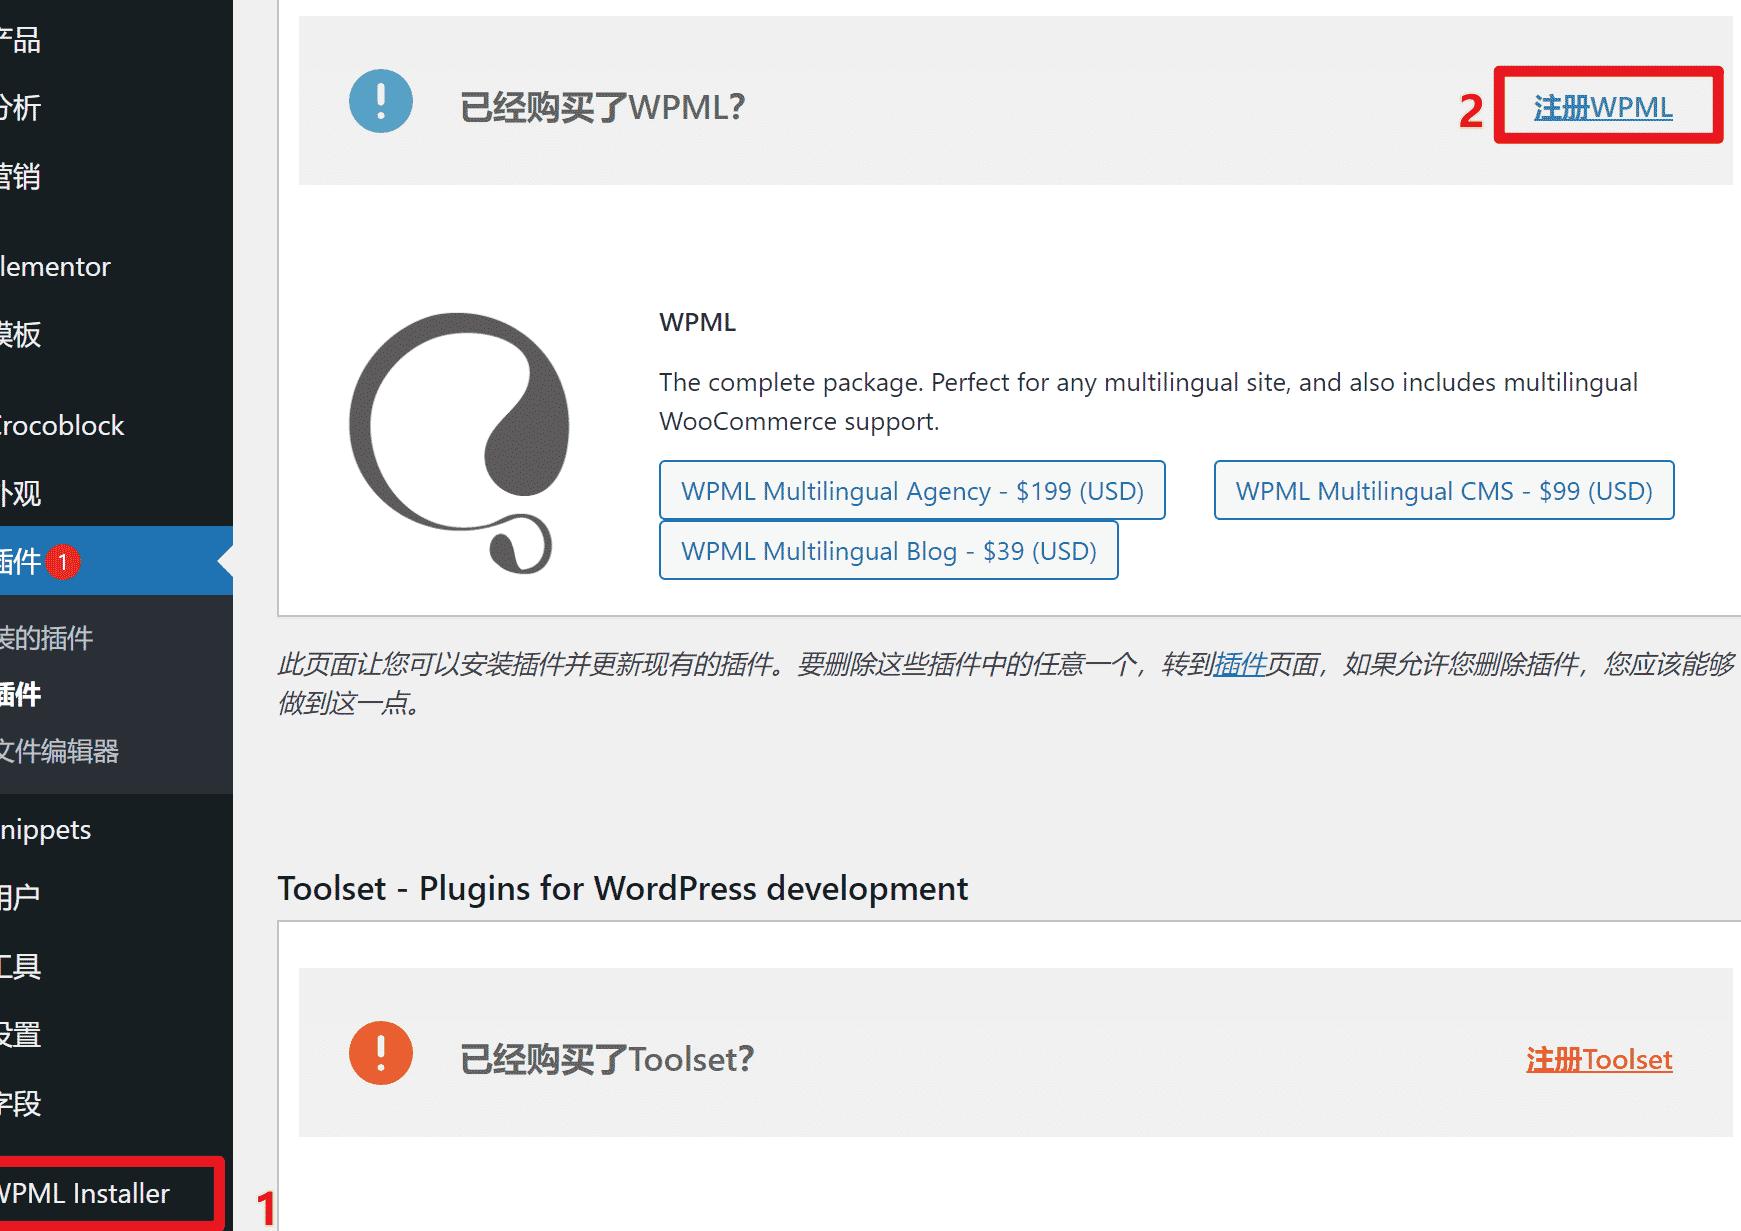Click the 已经购买了WPML? text
This screenshot has height=1231, width=1741.
click(602, 107)
